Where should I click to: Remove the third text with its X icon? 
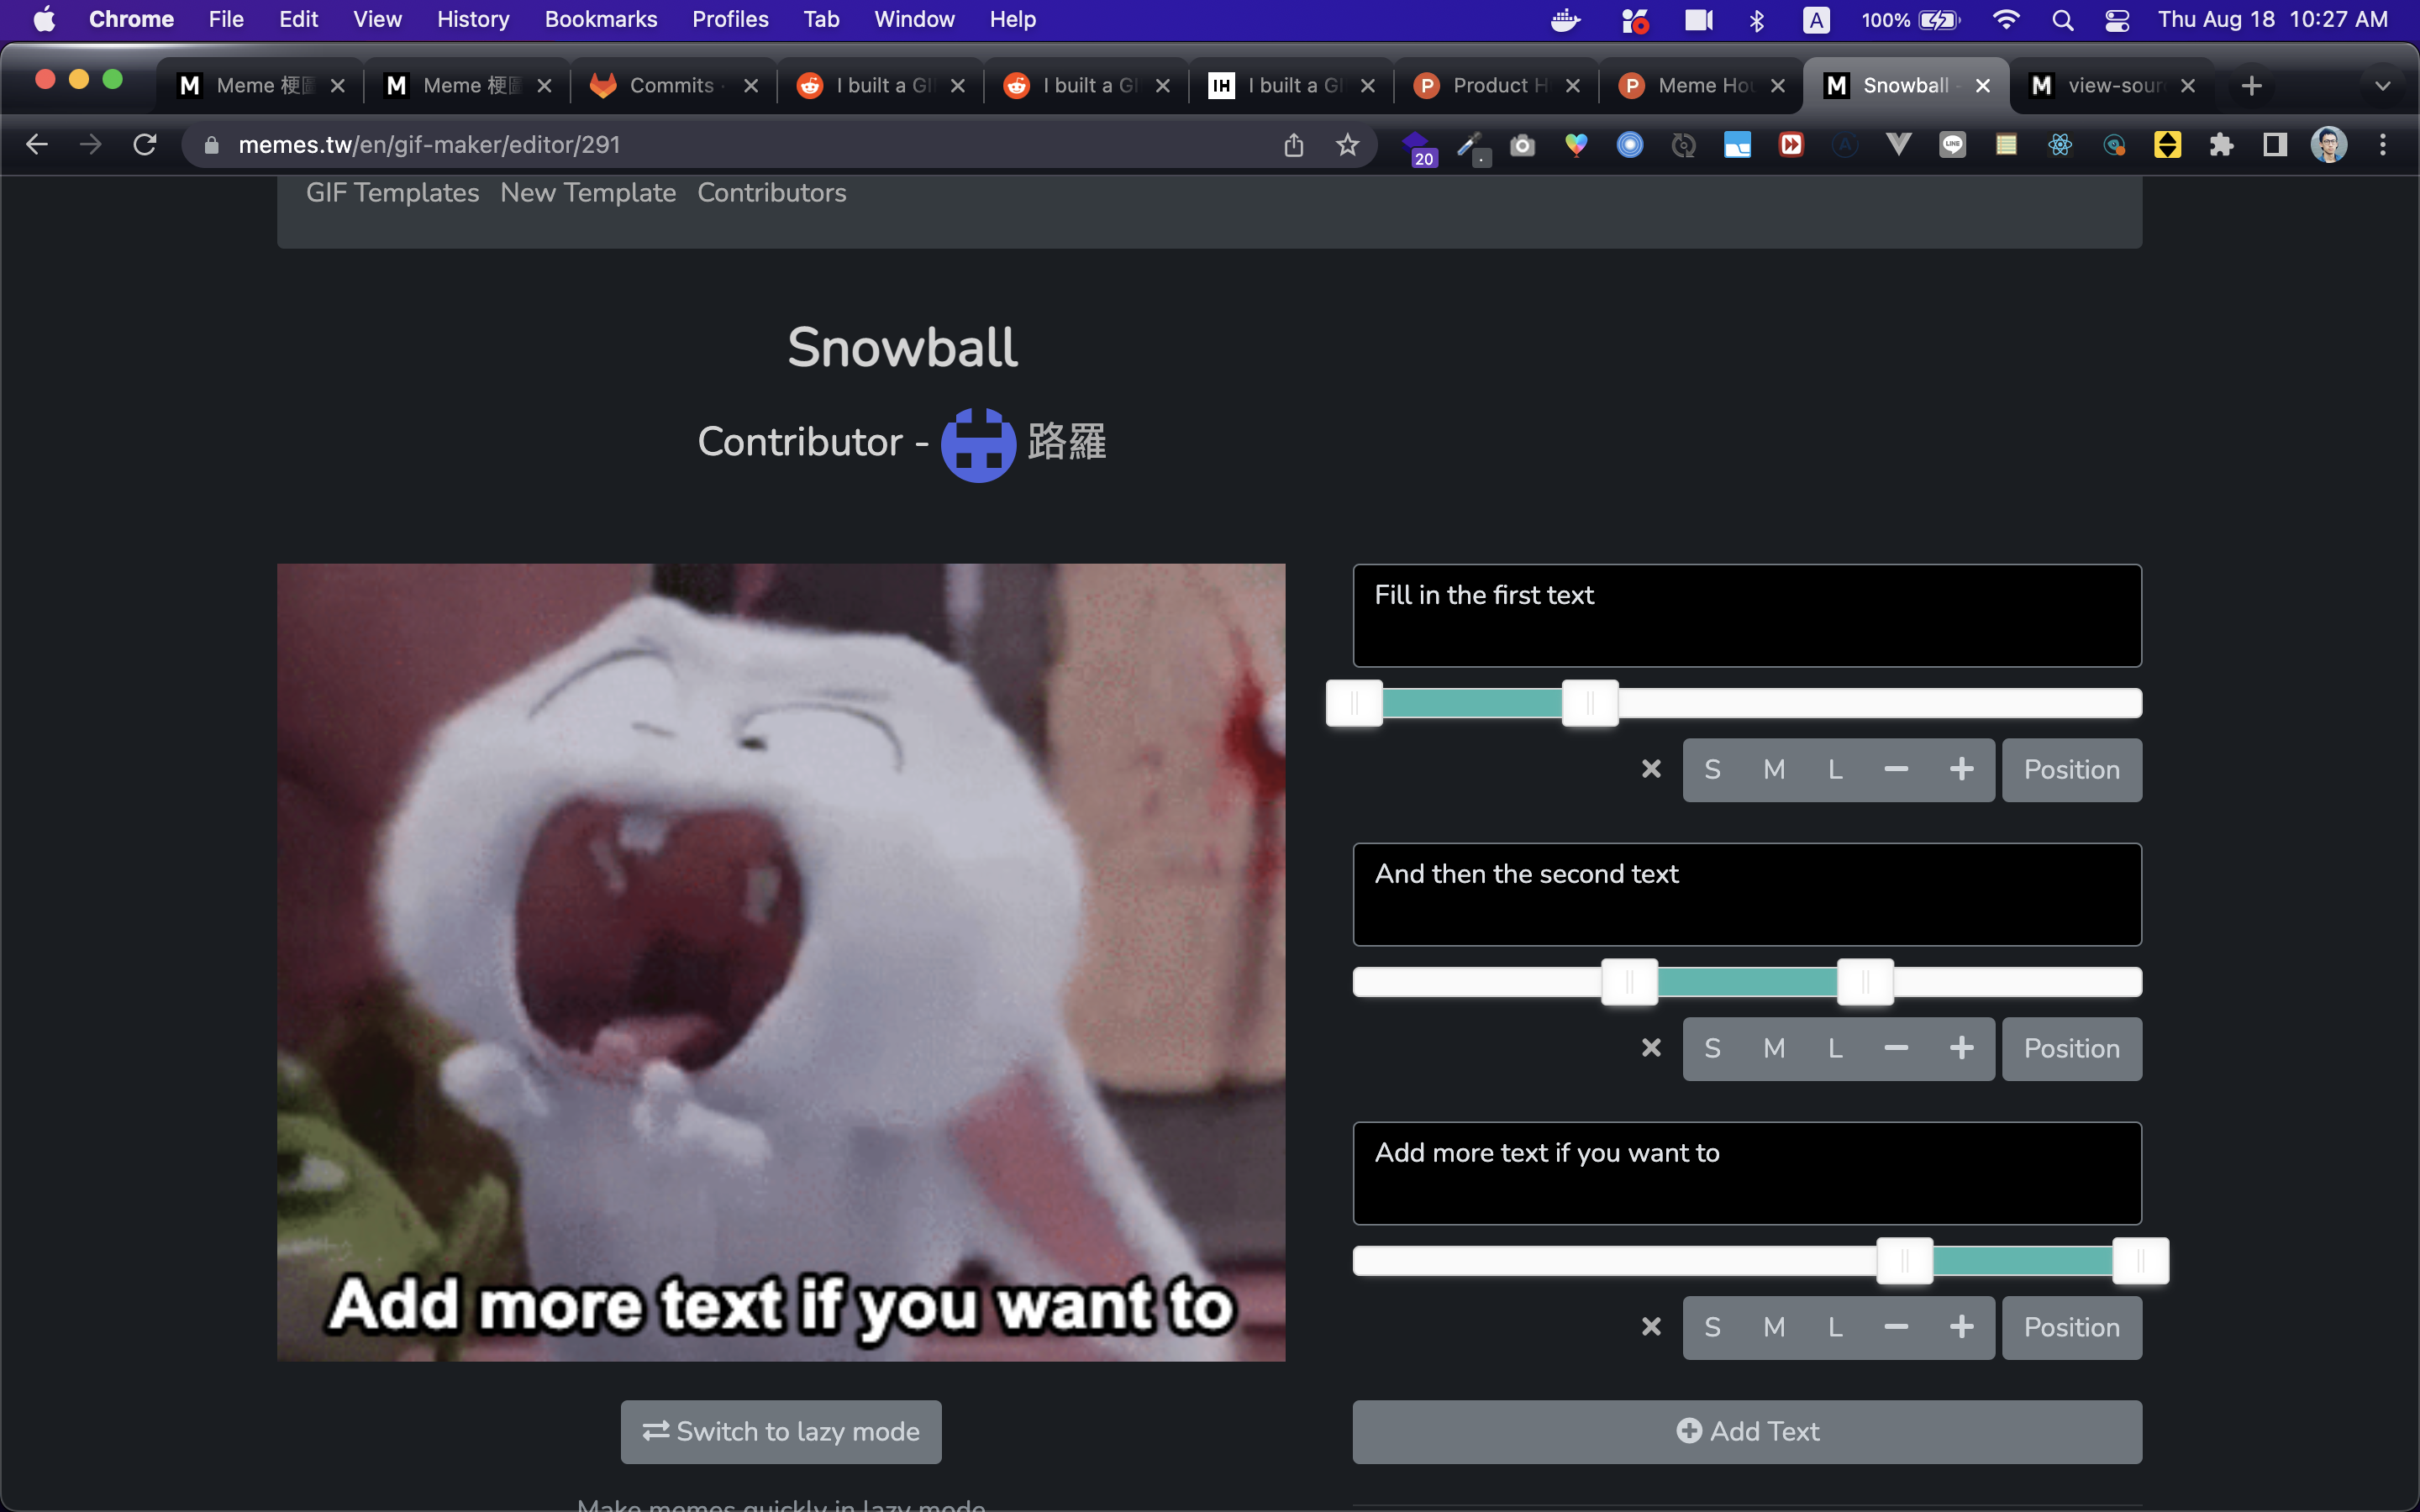(x=1651, y=1327)
